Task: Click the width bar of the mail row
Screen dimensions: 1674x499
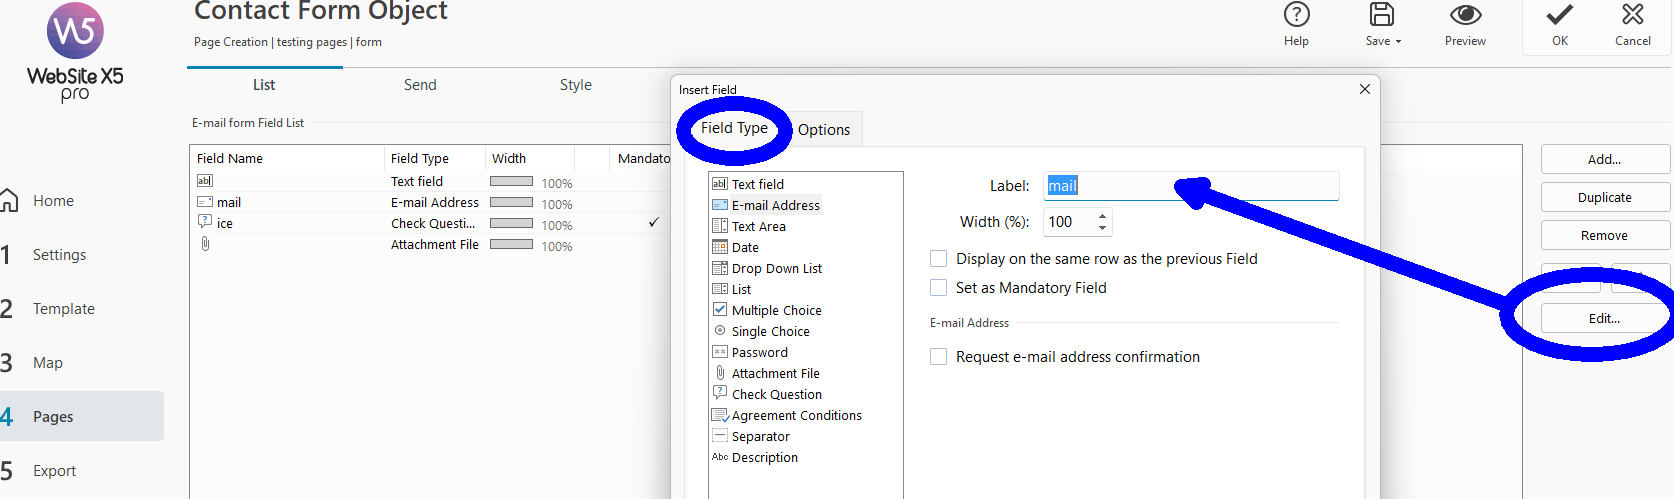Action: pyautogui.click(x=511, y=203)
